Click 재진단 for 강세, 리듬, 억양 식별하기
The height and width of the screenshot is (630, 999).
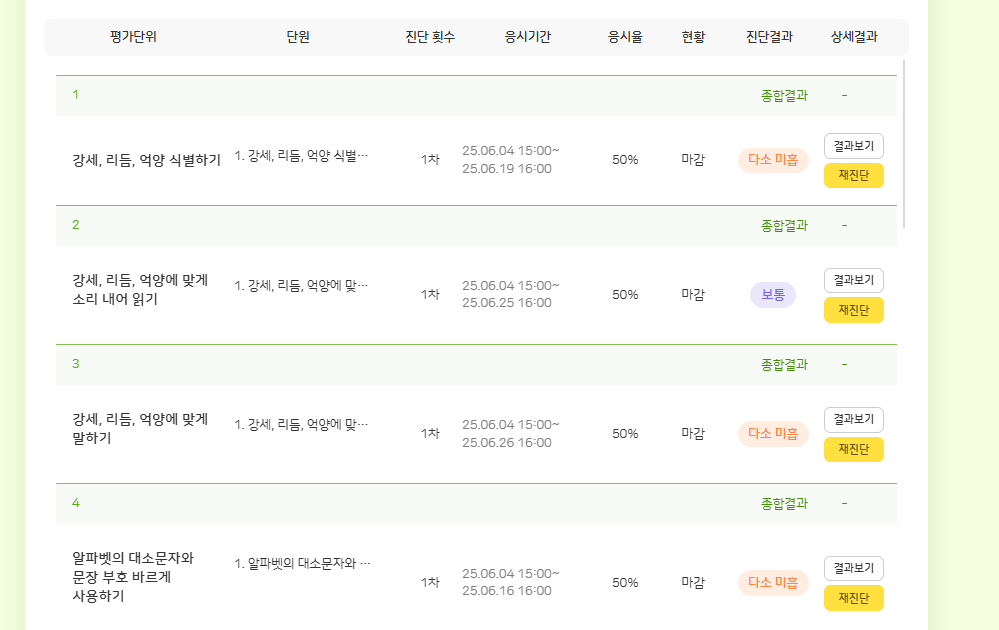point(853,175)
